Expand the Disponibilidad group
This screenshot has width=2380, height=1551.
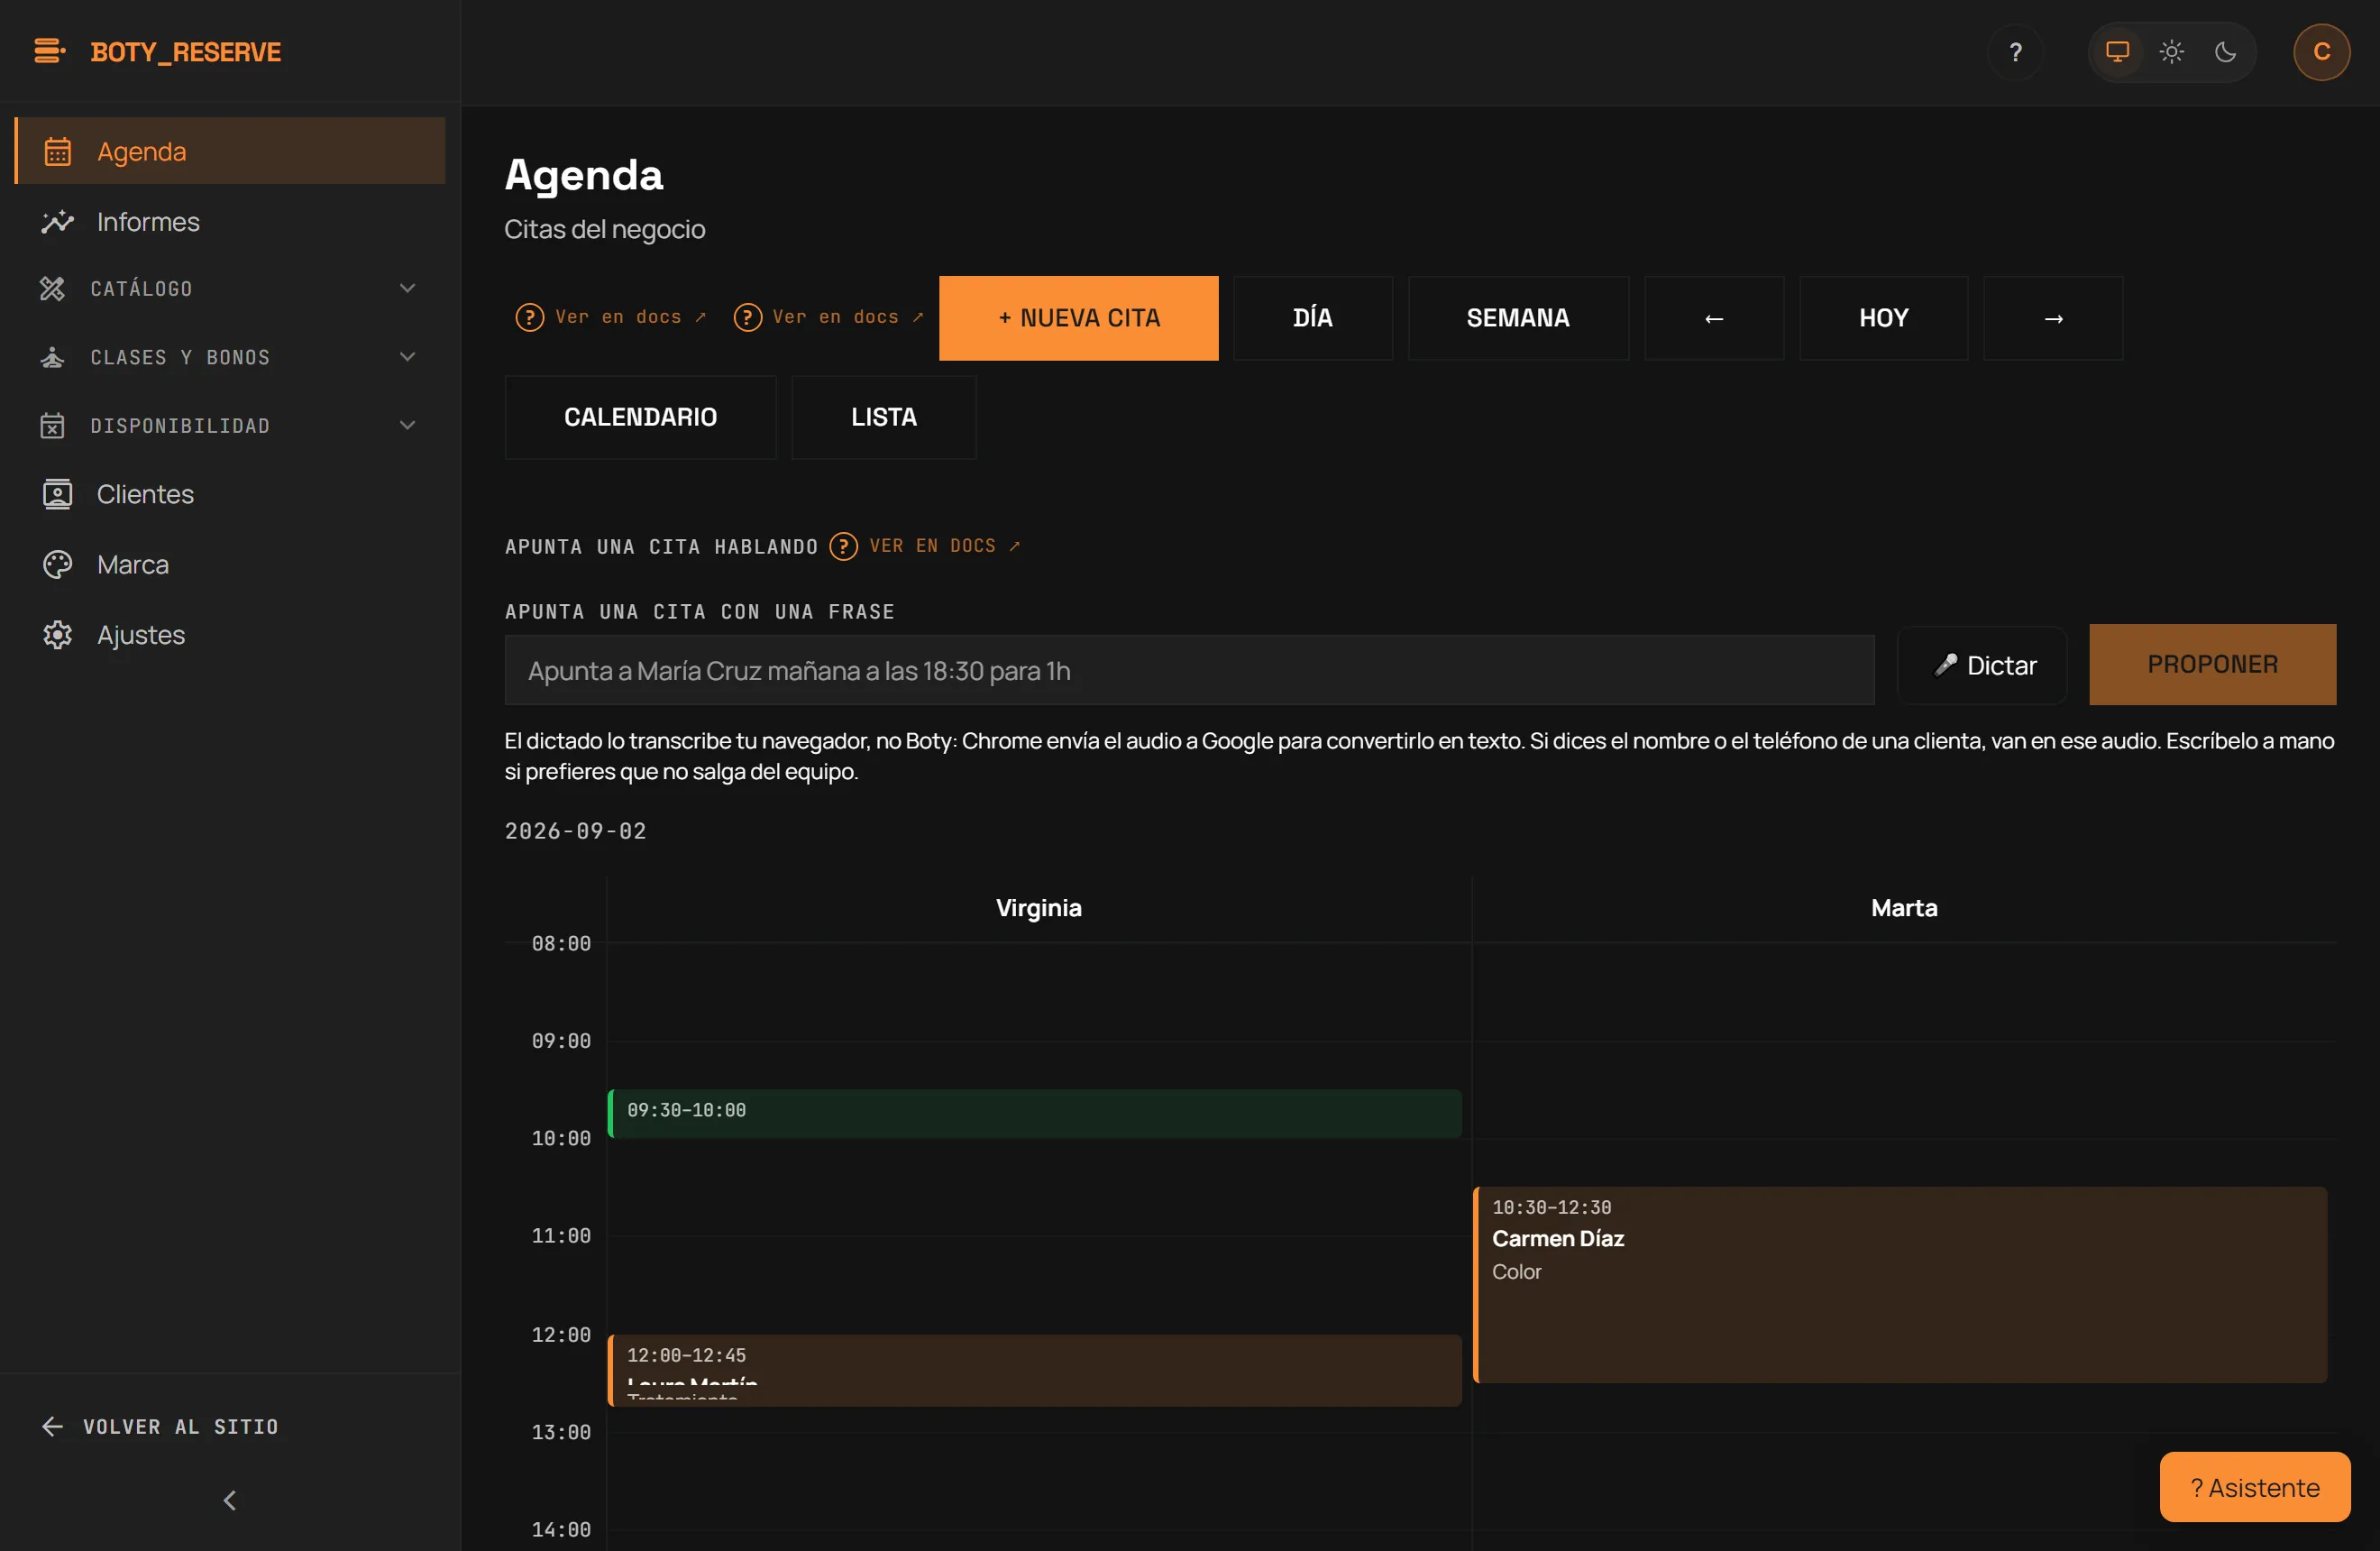(x=230, y=426)
